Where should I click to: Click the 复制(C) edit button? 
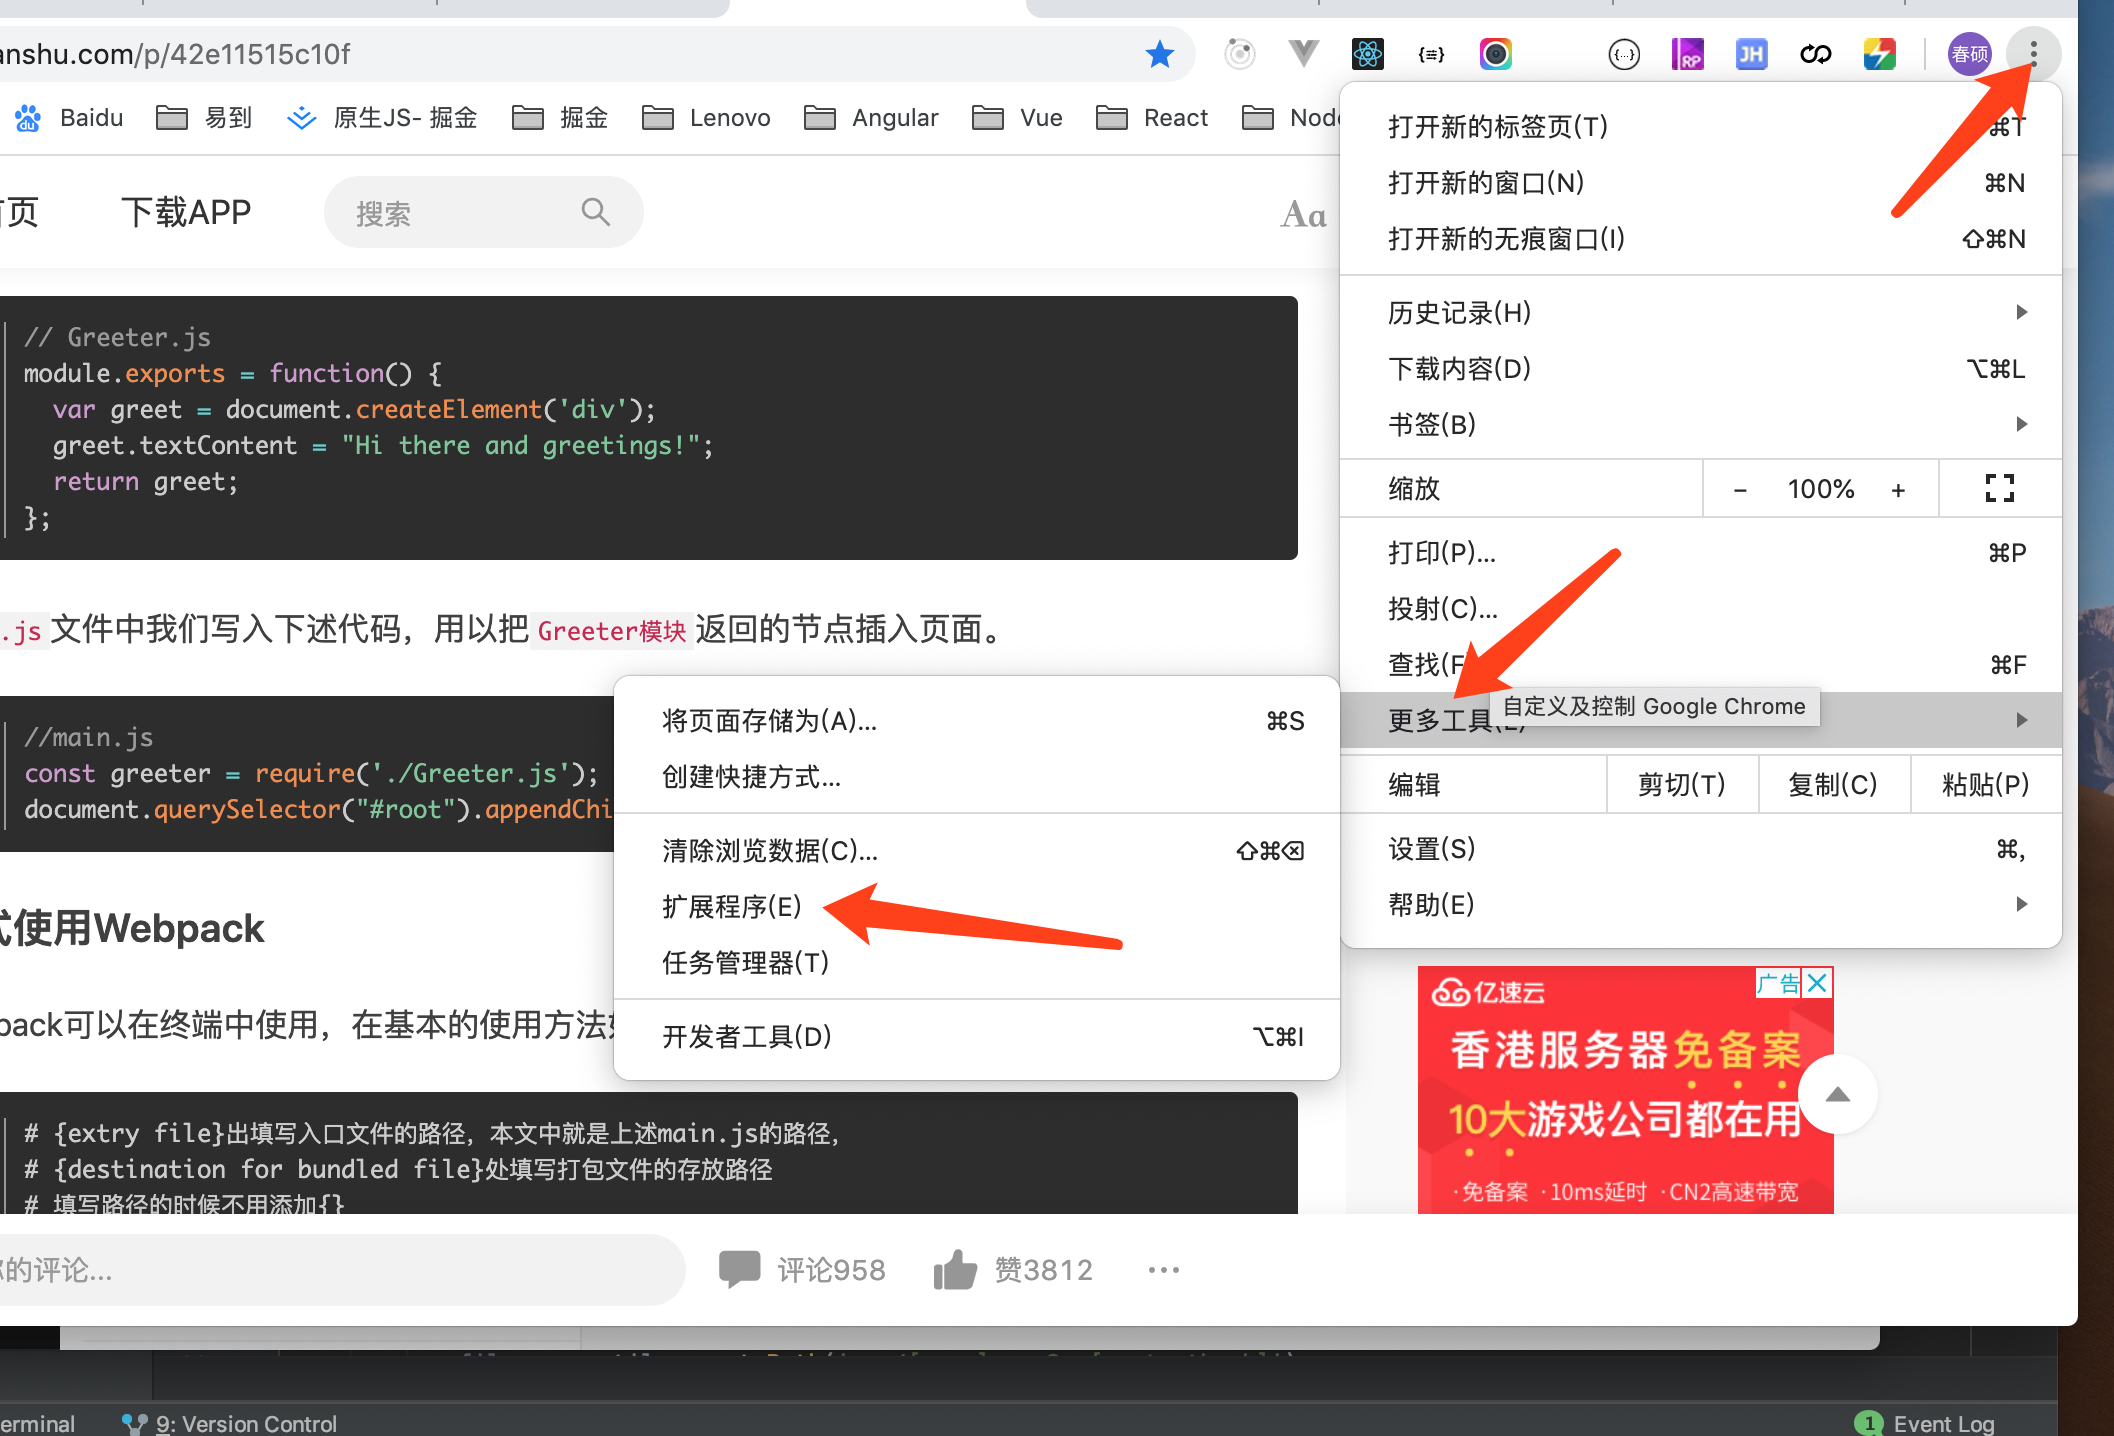tap(1833, 785)
